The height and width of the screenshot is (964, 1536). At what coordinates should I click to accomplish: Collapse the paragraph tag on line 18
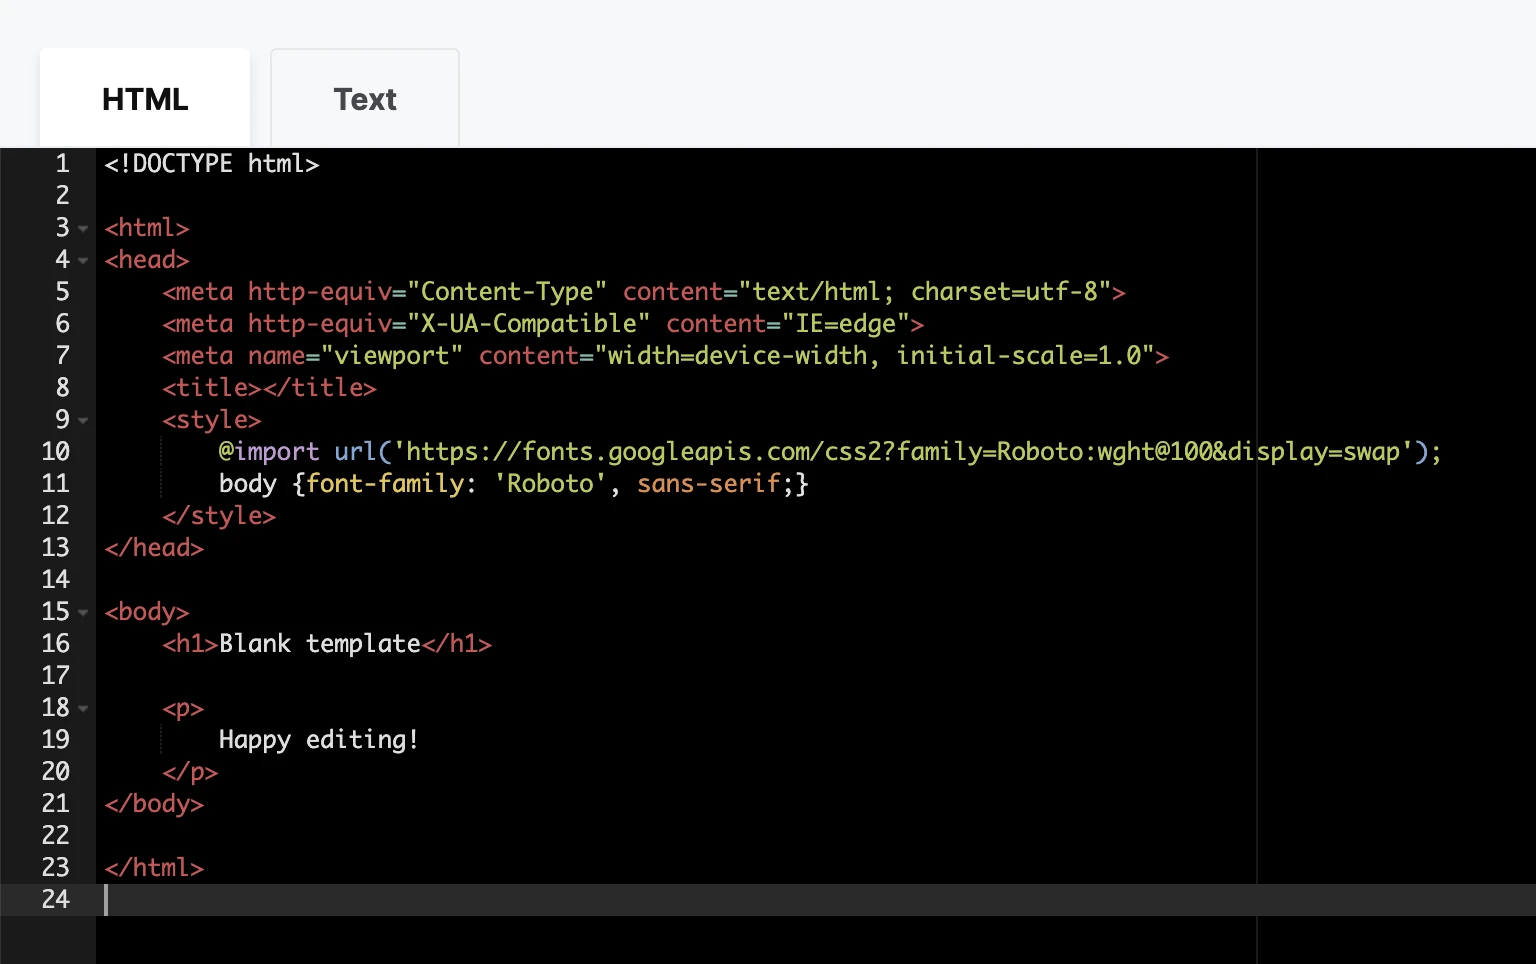(83, 709)
